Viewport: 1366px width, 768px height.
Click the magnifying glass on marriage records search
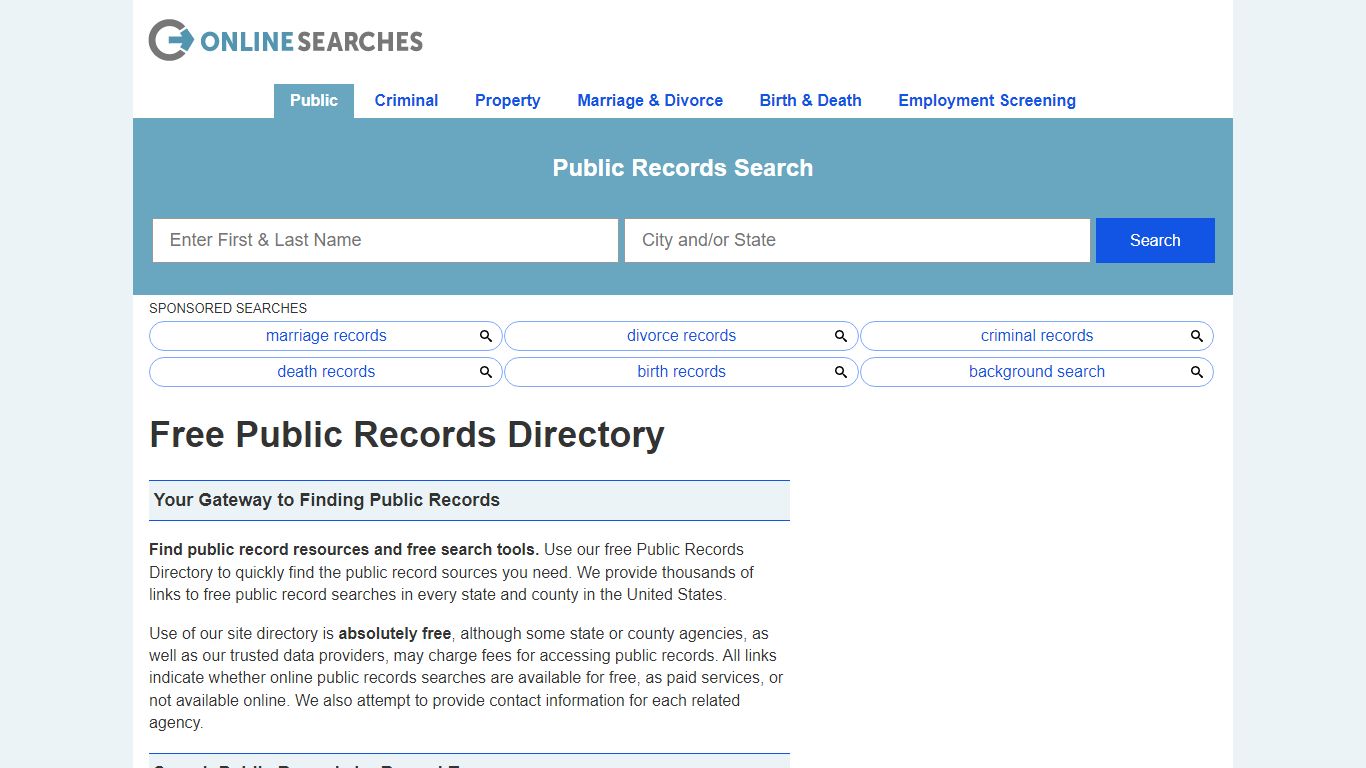[x=486, y=335]
